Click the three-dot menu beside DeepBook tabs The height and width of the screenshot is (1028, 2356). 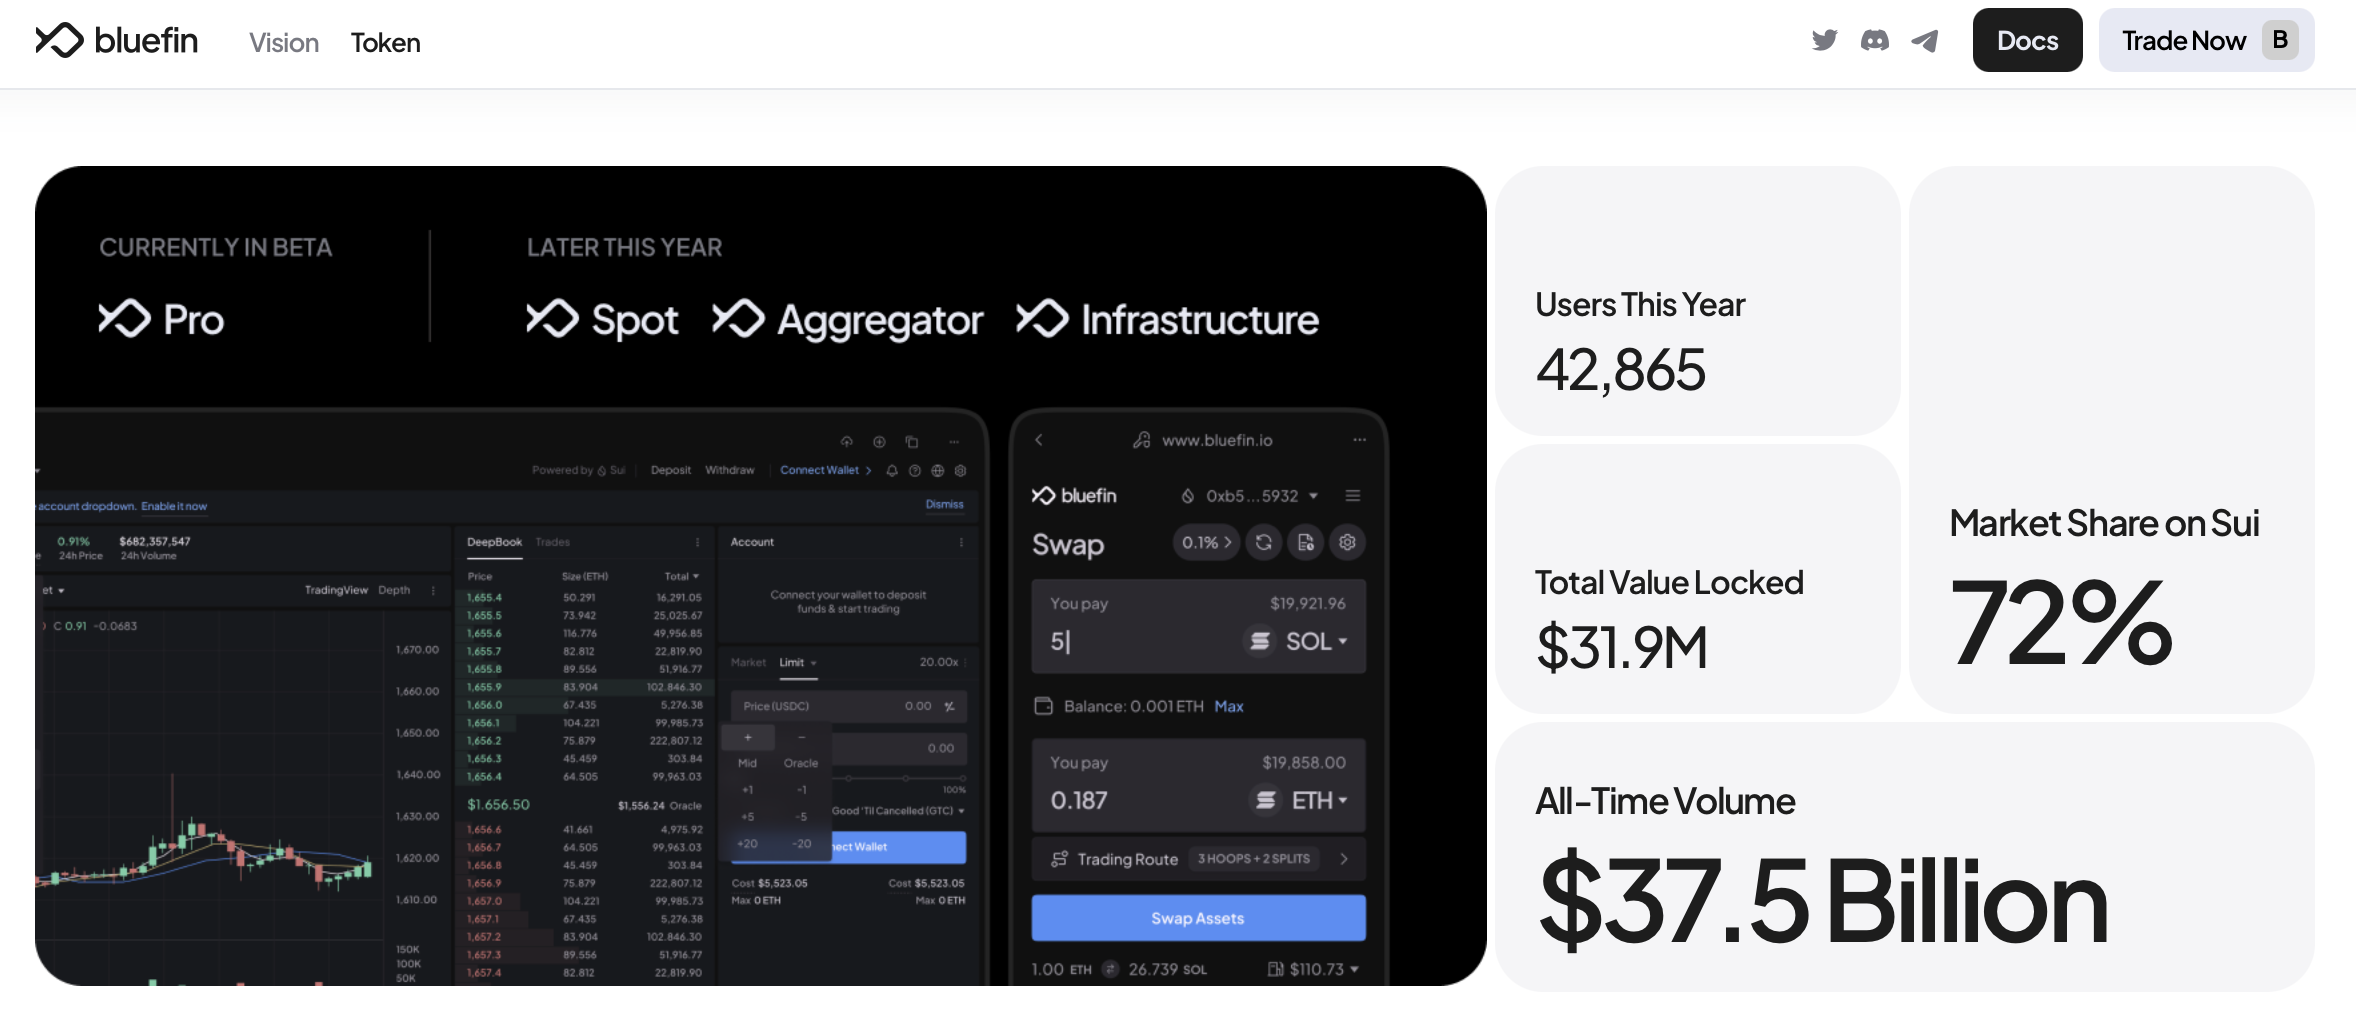pos(697,542)
